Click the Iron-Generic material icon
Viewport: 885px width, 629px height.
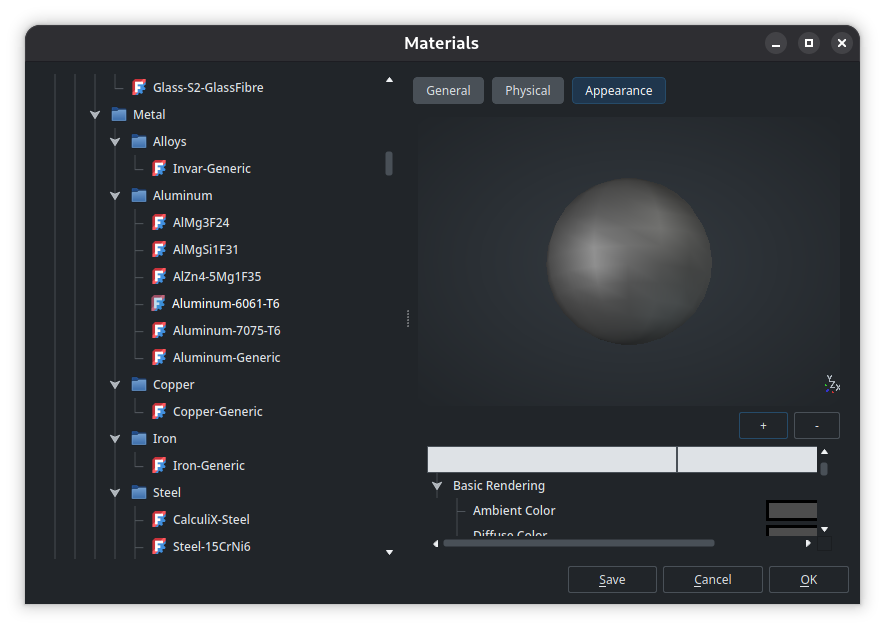(x=159, y=465)
